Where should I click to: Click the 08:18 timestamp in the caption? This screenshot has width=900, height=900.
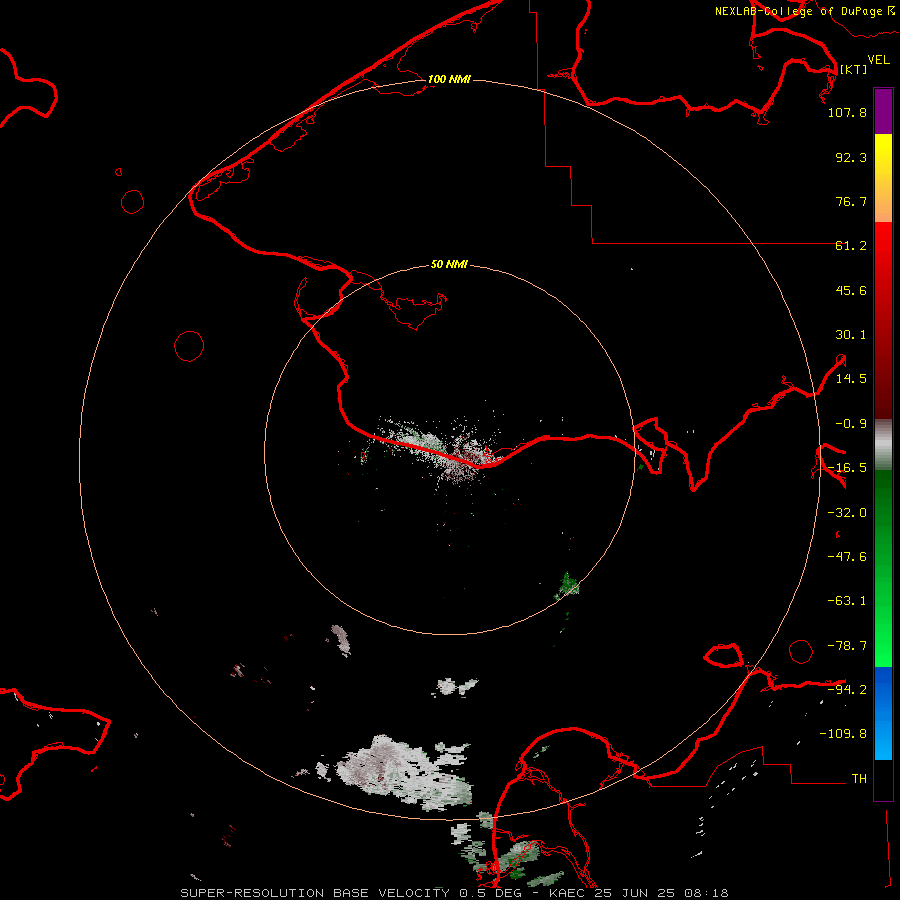(x=707, y=893)
